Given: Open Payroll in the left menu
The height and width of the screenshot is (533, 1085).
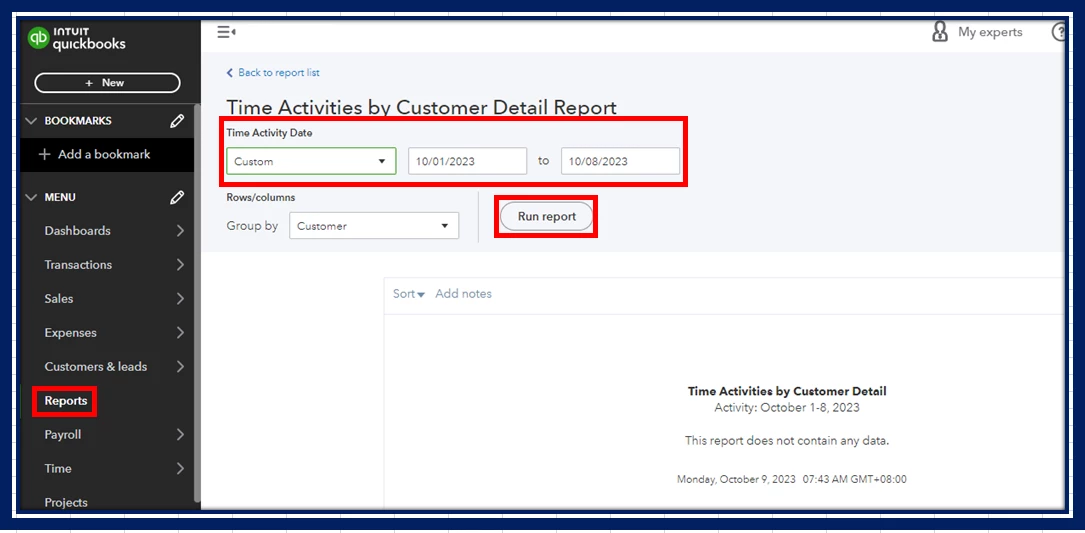Looking at the screenshot, I should [63, 435].
